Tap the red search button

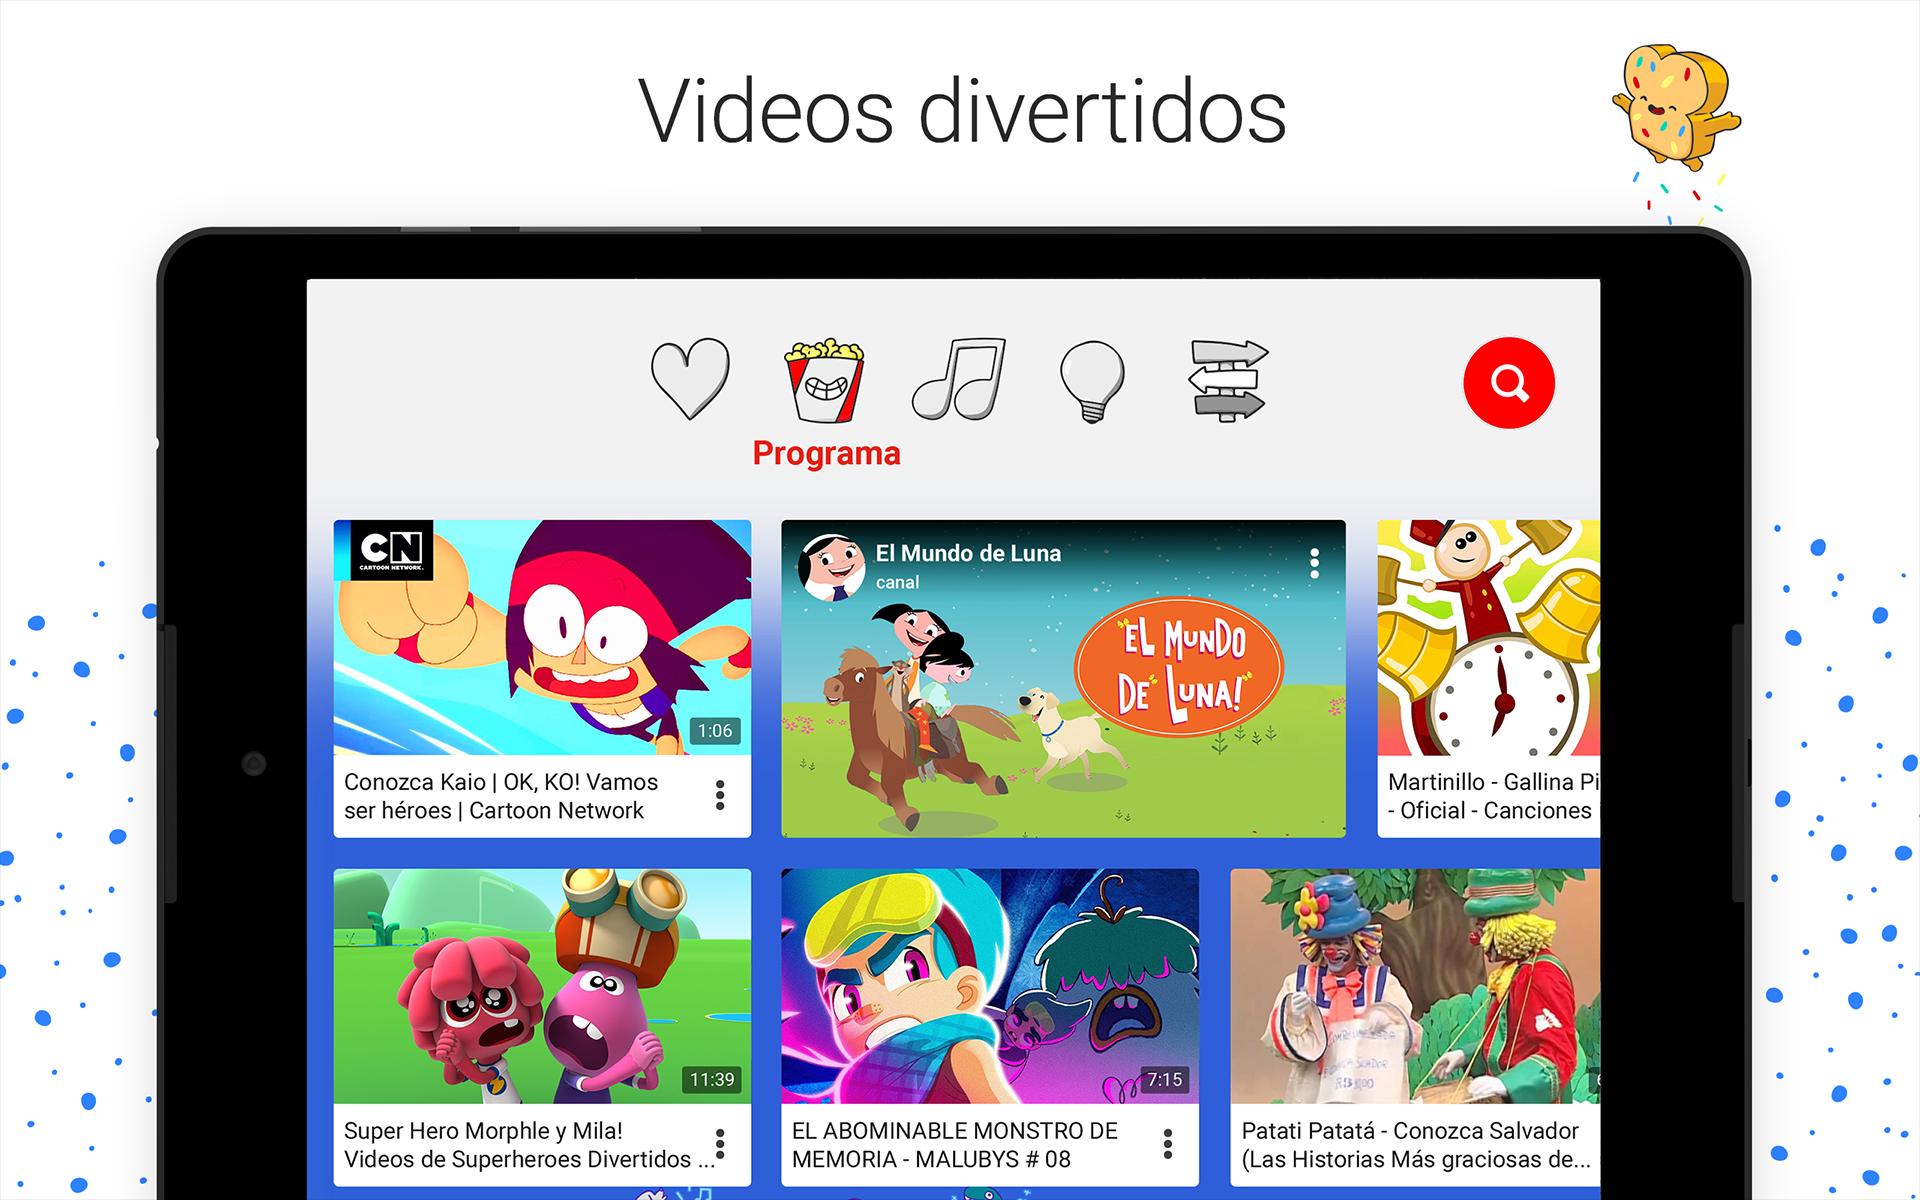click(x=1509, y=383)
